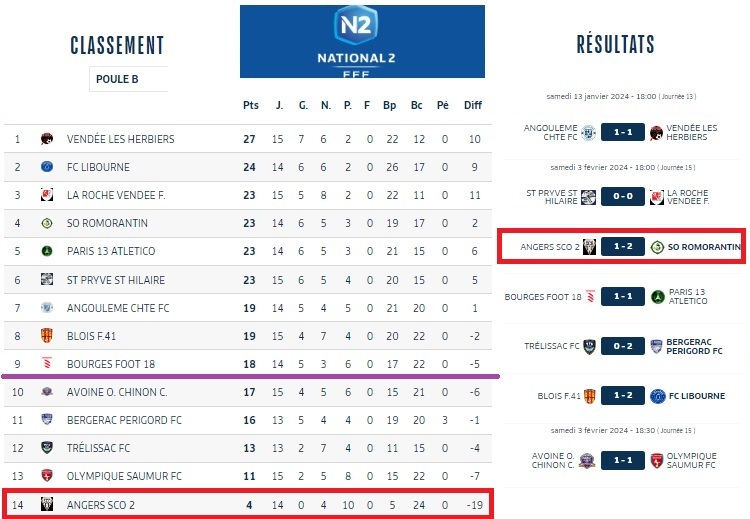Viewport: 750px width, 519px height.
Task: Click the Bergerac Perigord FC crest in results
Action: click(657, 346)
